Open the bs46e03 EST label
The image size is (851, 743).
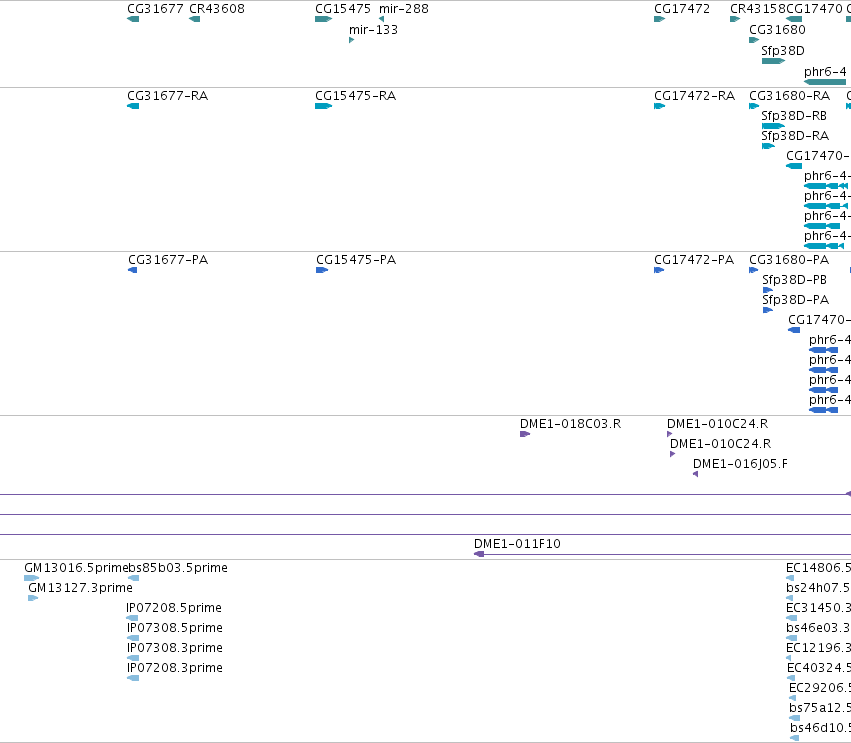[x=818, y=628]
